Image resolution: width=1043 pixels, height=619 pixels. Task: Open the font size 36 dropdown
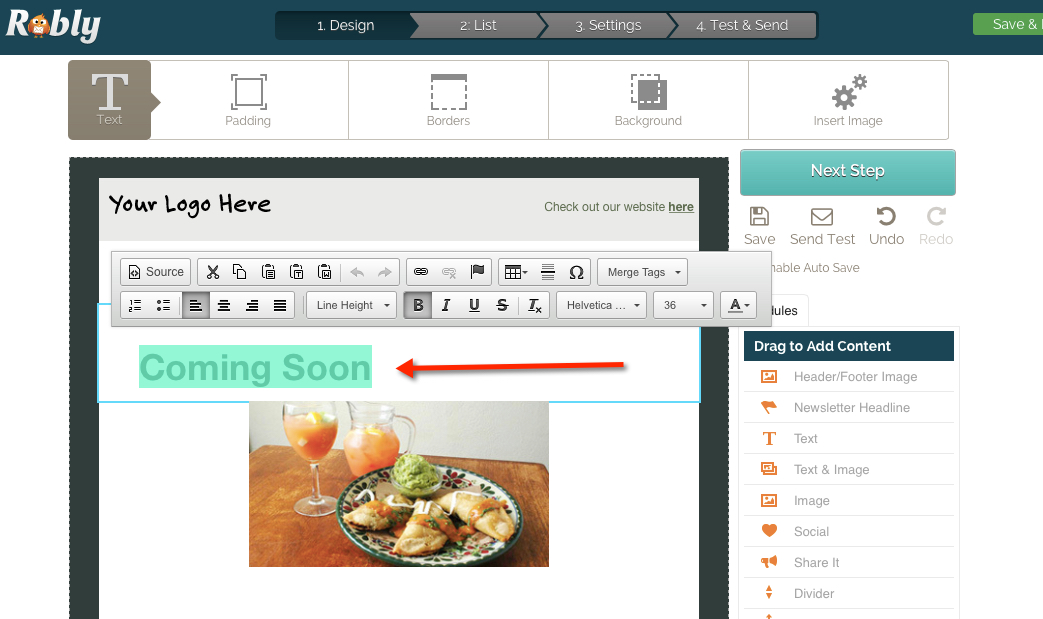pyautogui.click(x=682, y=306)
